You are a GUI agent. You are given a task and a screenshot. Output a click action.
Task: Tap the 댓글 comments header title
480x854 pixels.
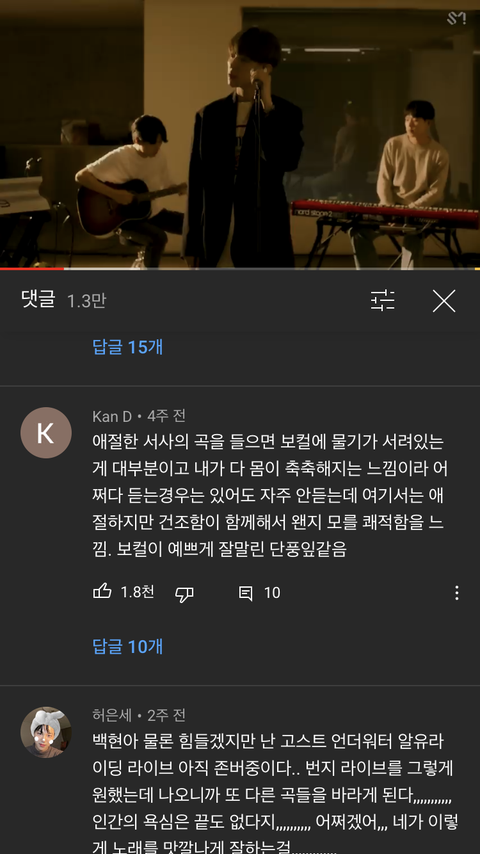[x=38, y=300]
